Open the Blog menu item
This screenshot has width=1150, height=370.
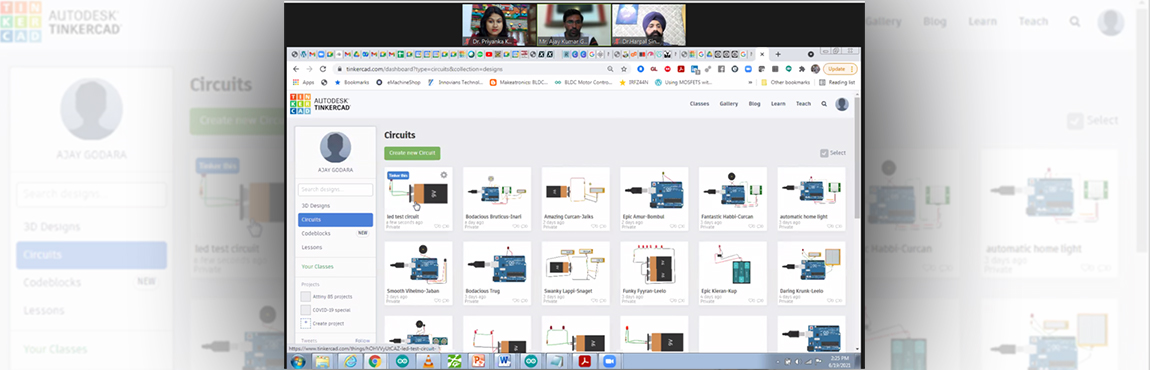click(x=755, y=104)
